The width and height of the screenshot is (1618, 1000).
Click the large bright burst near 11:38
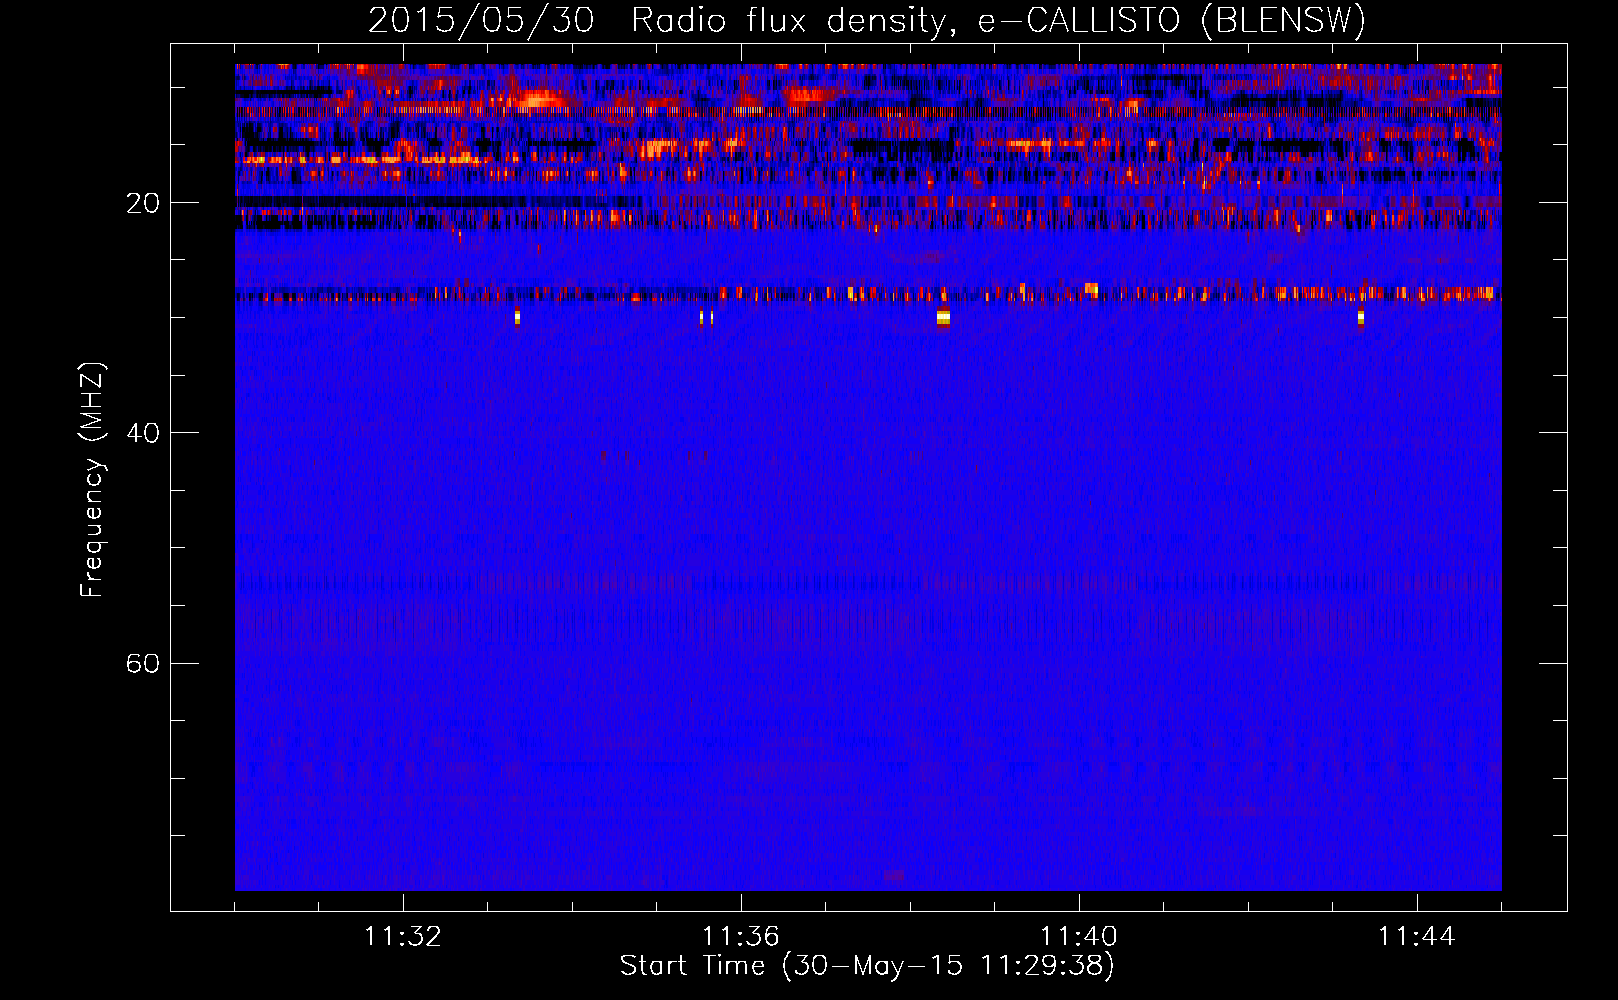(943, 318)
